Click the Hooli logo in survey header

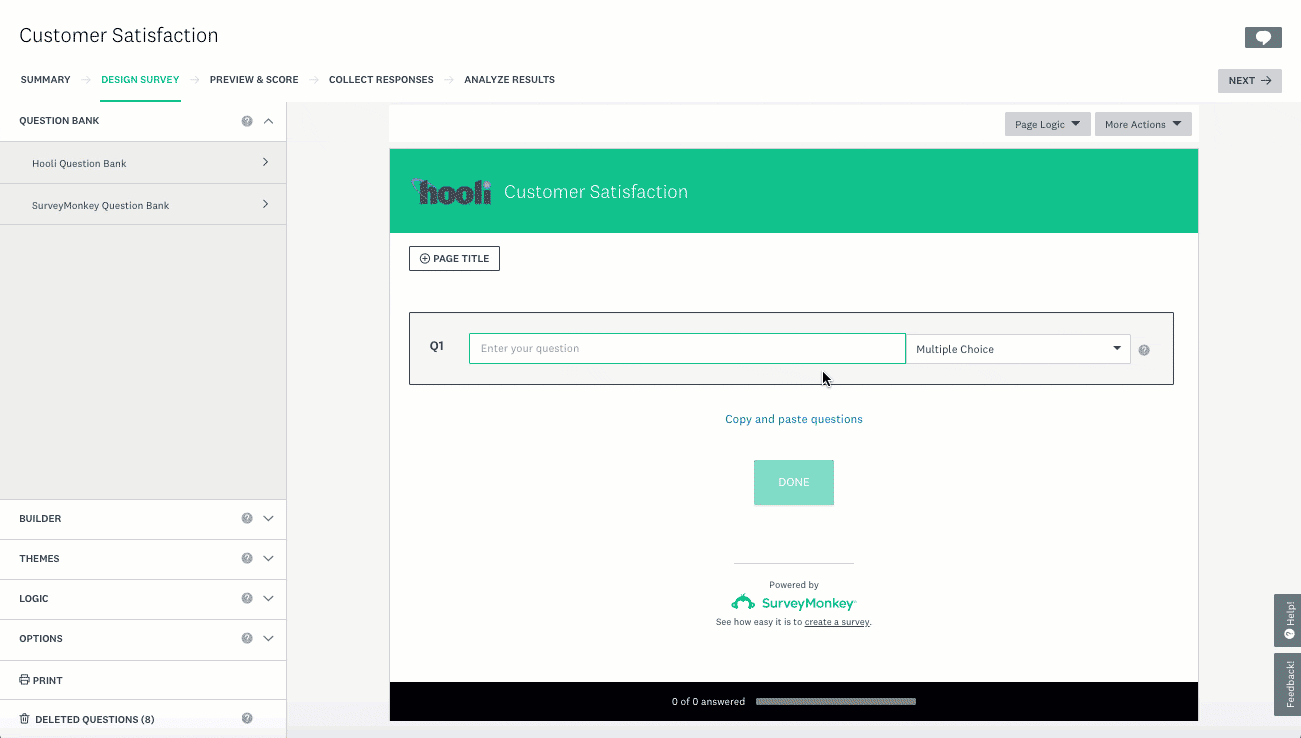tap(452, 192)
